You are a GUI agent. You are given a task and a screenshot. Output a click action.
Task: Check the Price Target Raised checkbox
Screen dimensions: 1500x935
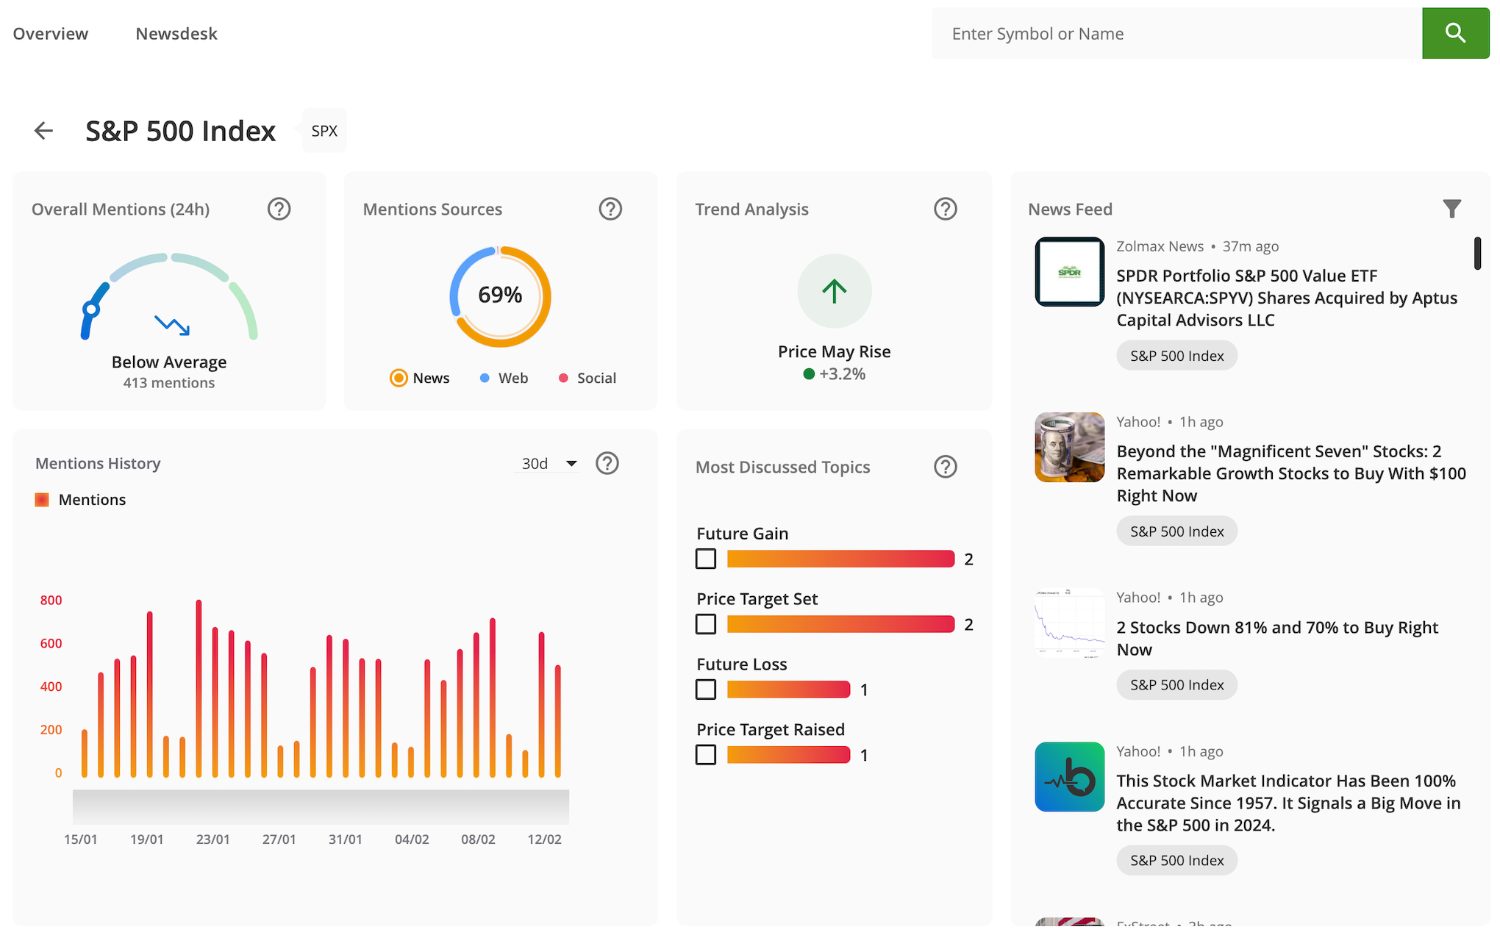[x=706, y=755]
